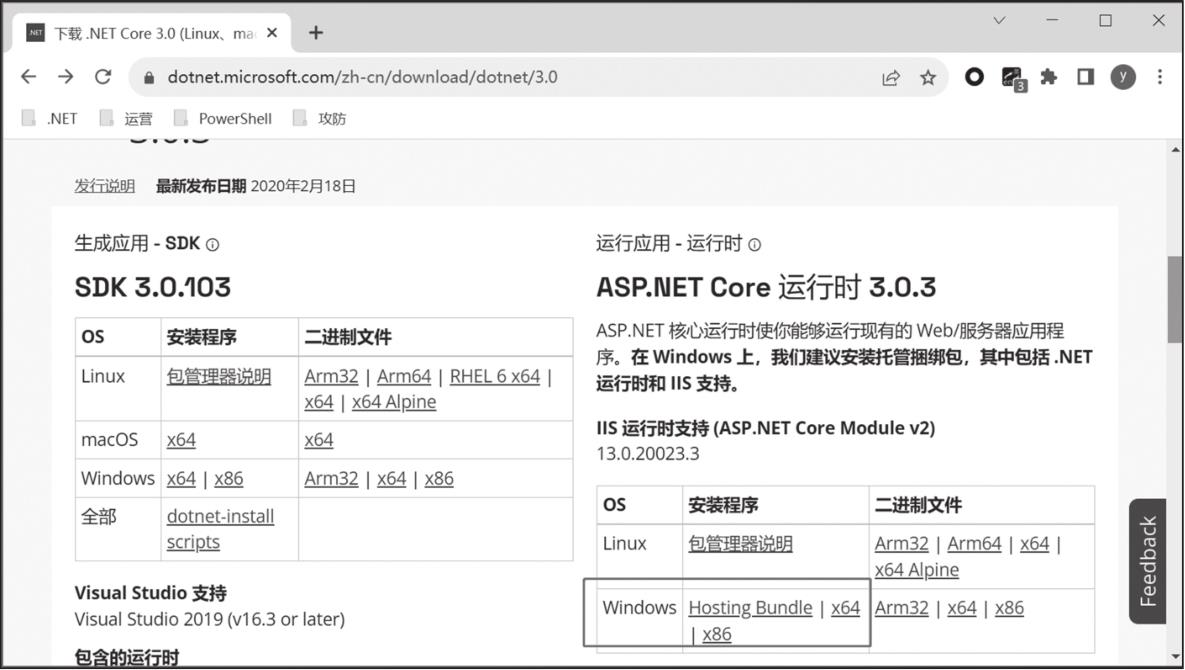Reload the current page
This screenshot has width=1185, height=670.
pyautogui.click(x=103, y=77)
